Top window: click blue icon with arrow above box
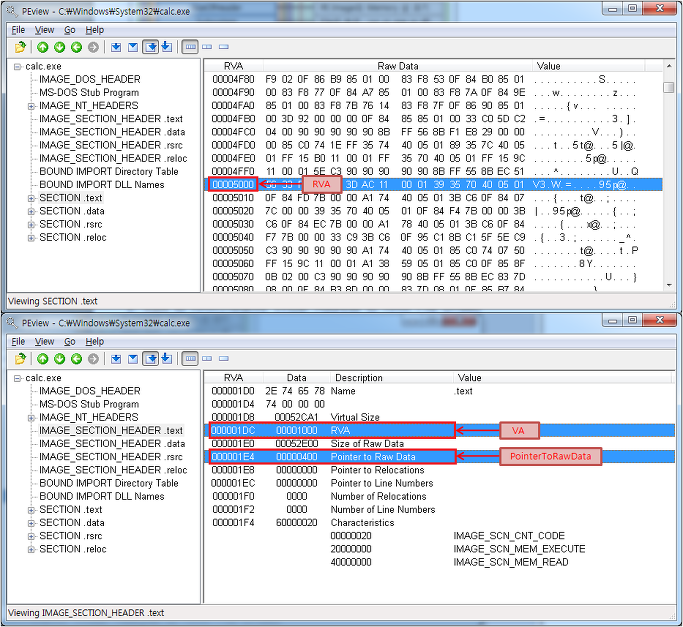 pyautogui.click(x=167, y=47)
